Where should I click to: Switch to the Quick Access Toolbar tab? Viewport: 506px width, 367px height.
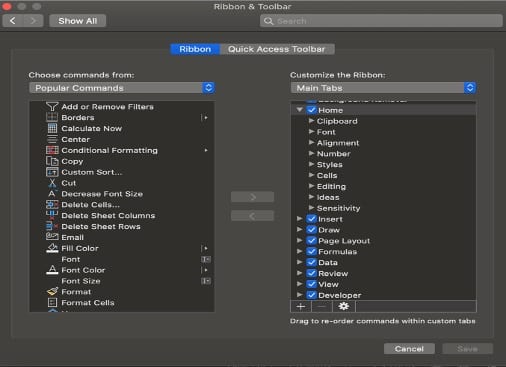[x=277, y=49]
